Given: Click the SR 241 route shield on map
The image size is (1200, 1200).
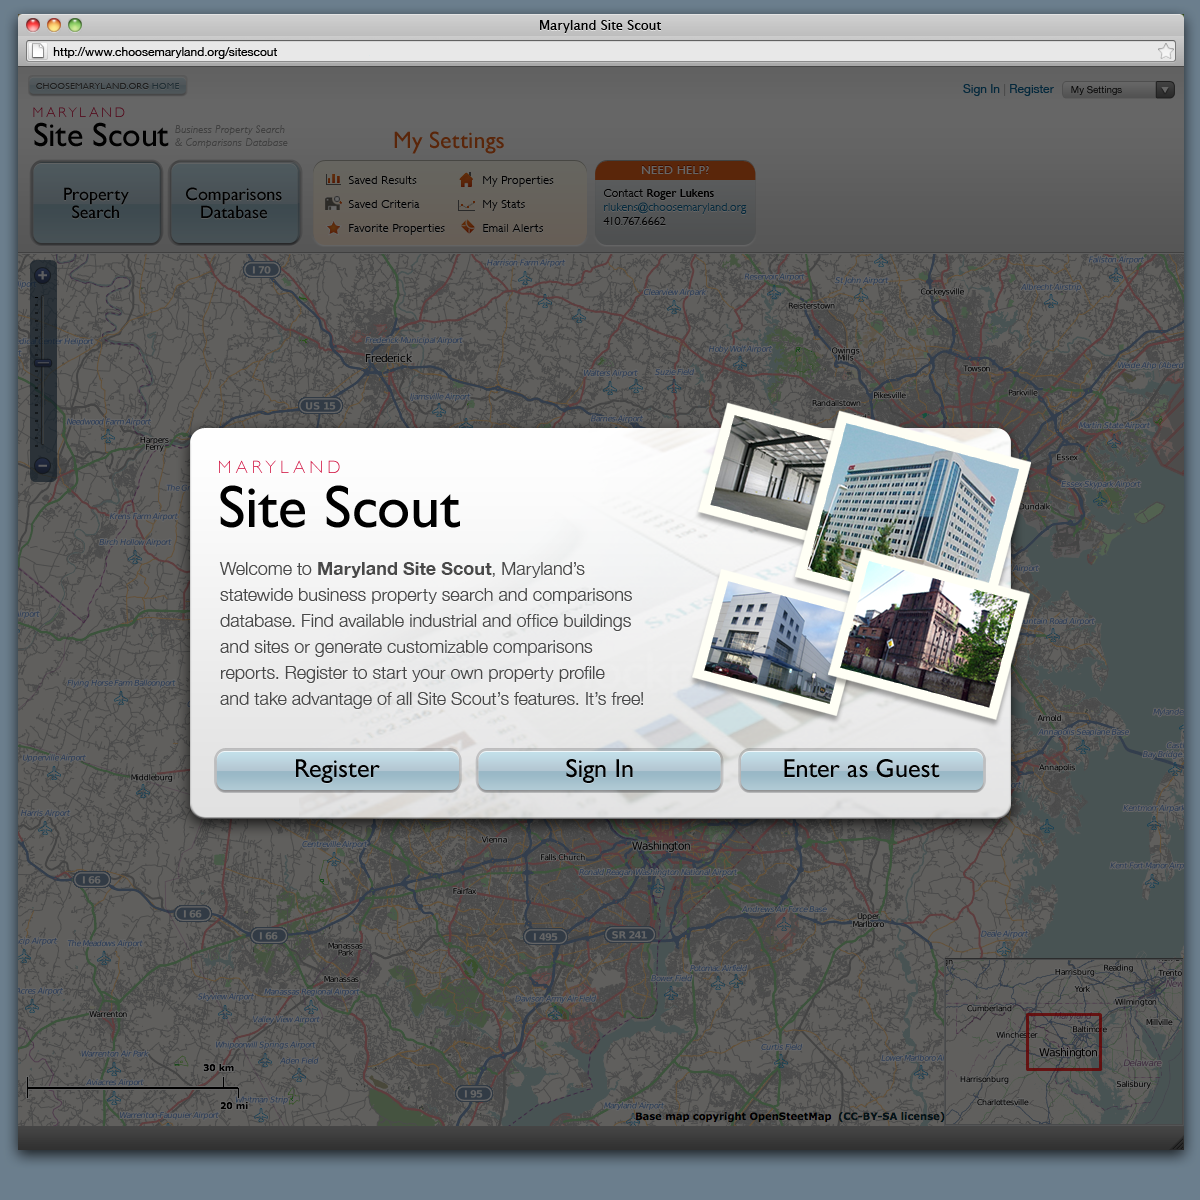Looking at the screenshot, I should coord(631,935).
